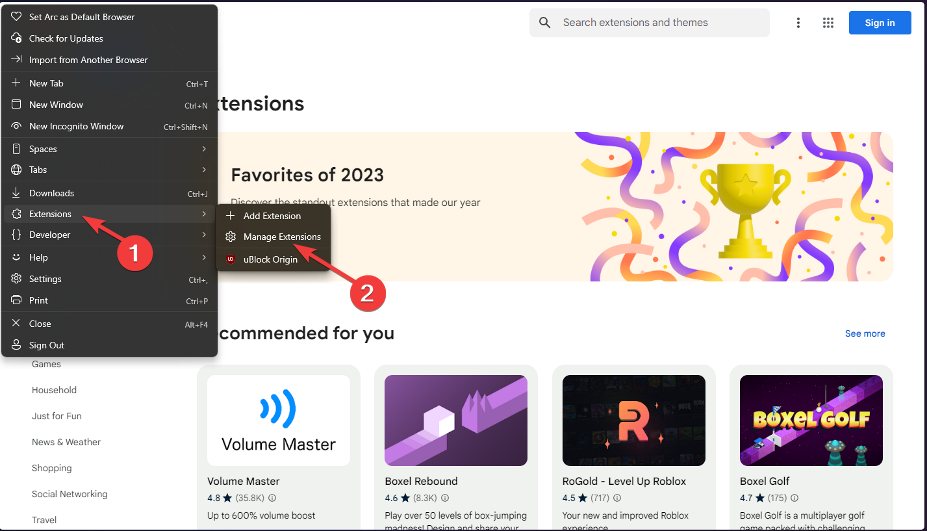Click info icon beside Boxel Rebound rating

[x=445, y=498]
